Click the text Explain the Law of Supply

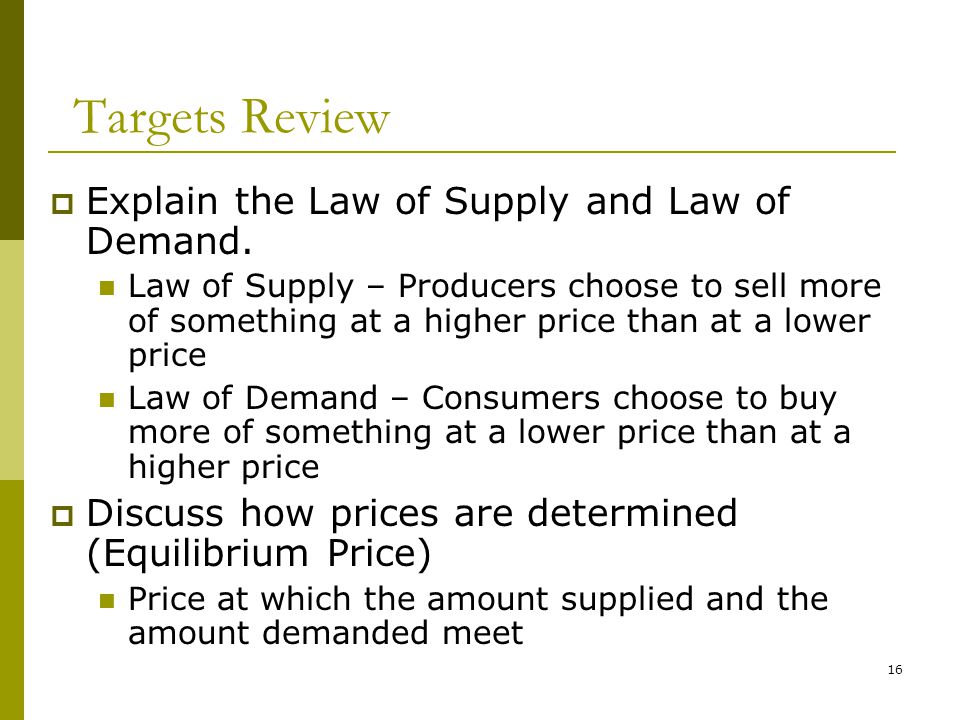point(328,202)
